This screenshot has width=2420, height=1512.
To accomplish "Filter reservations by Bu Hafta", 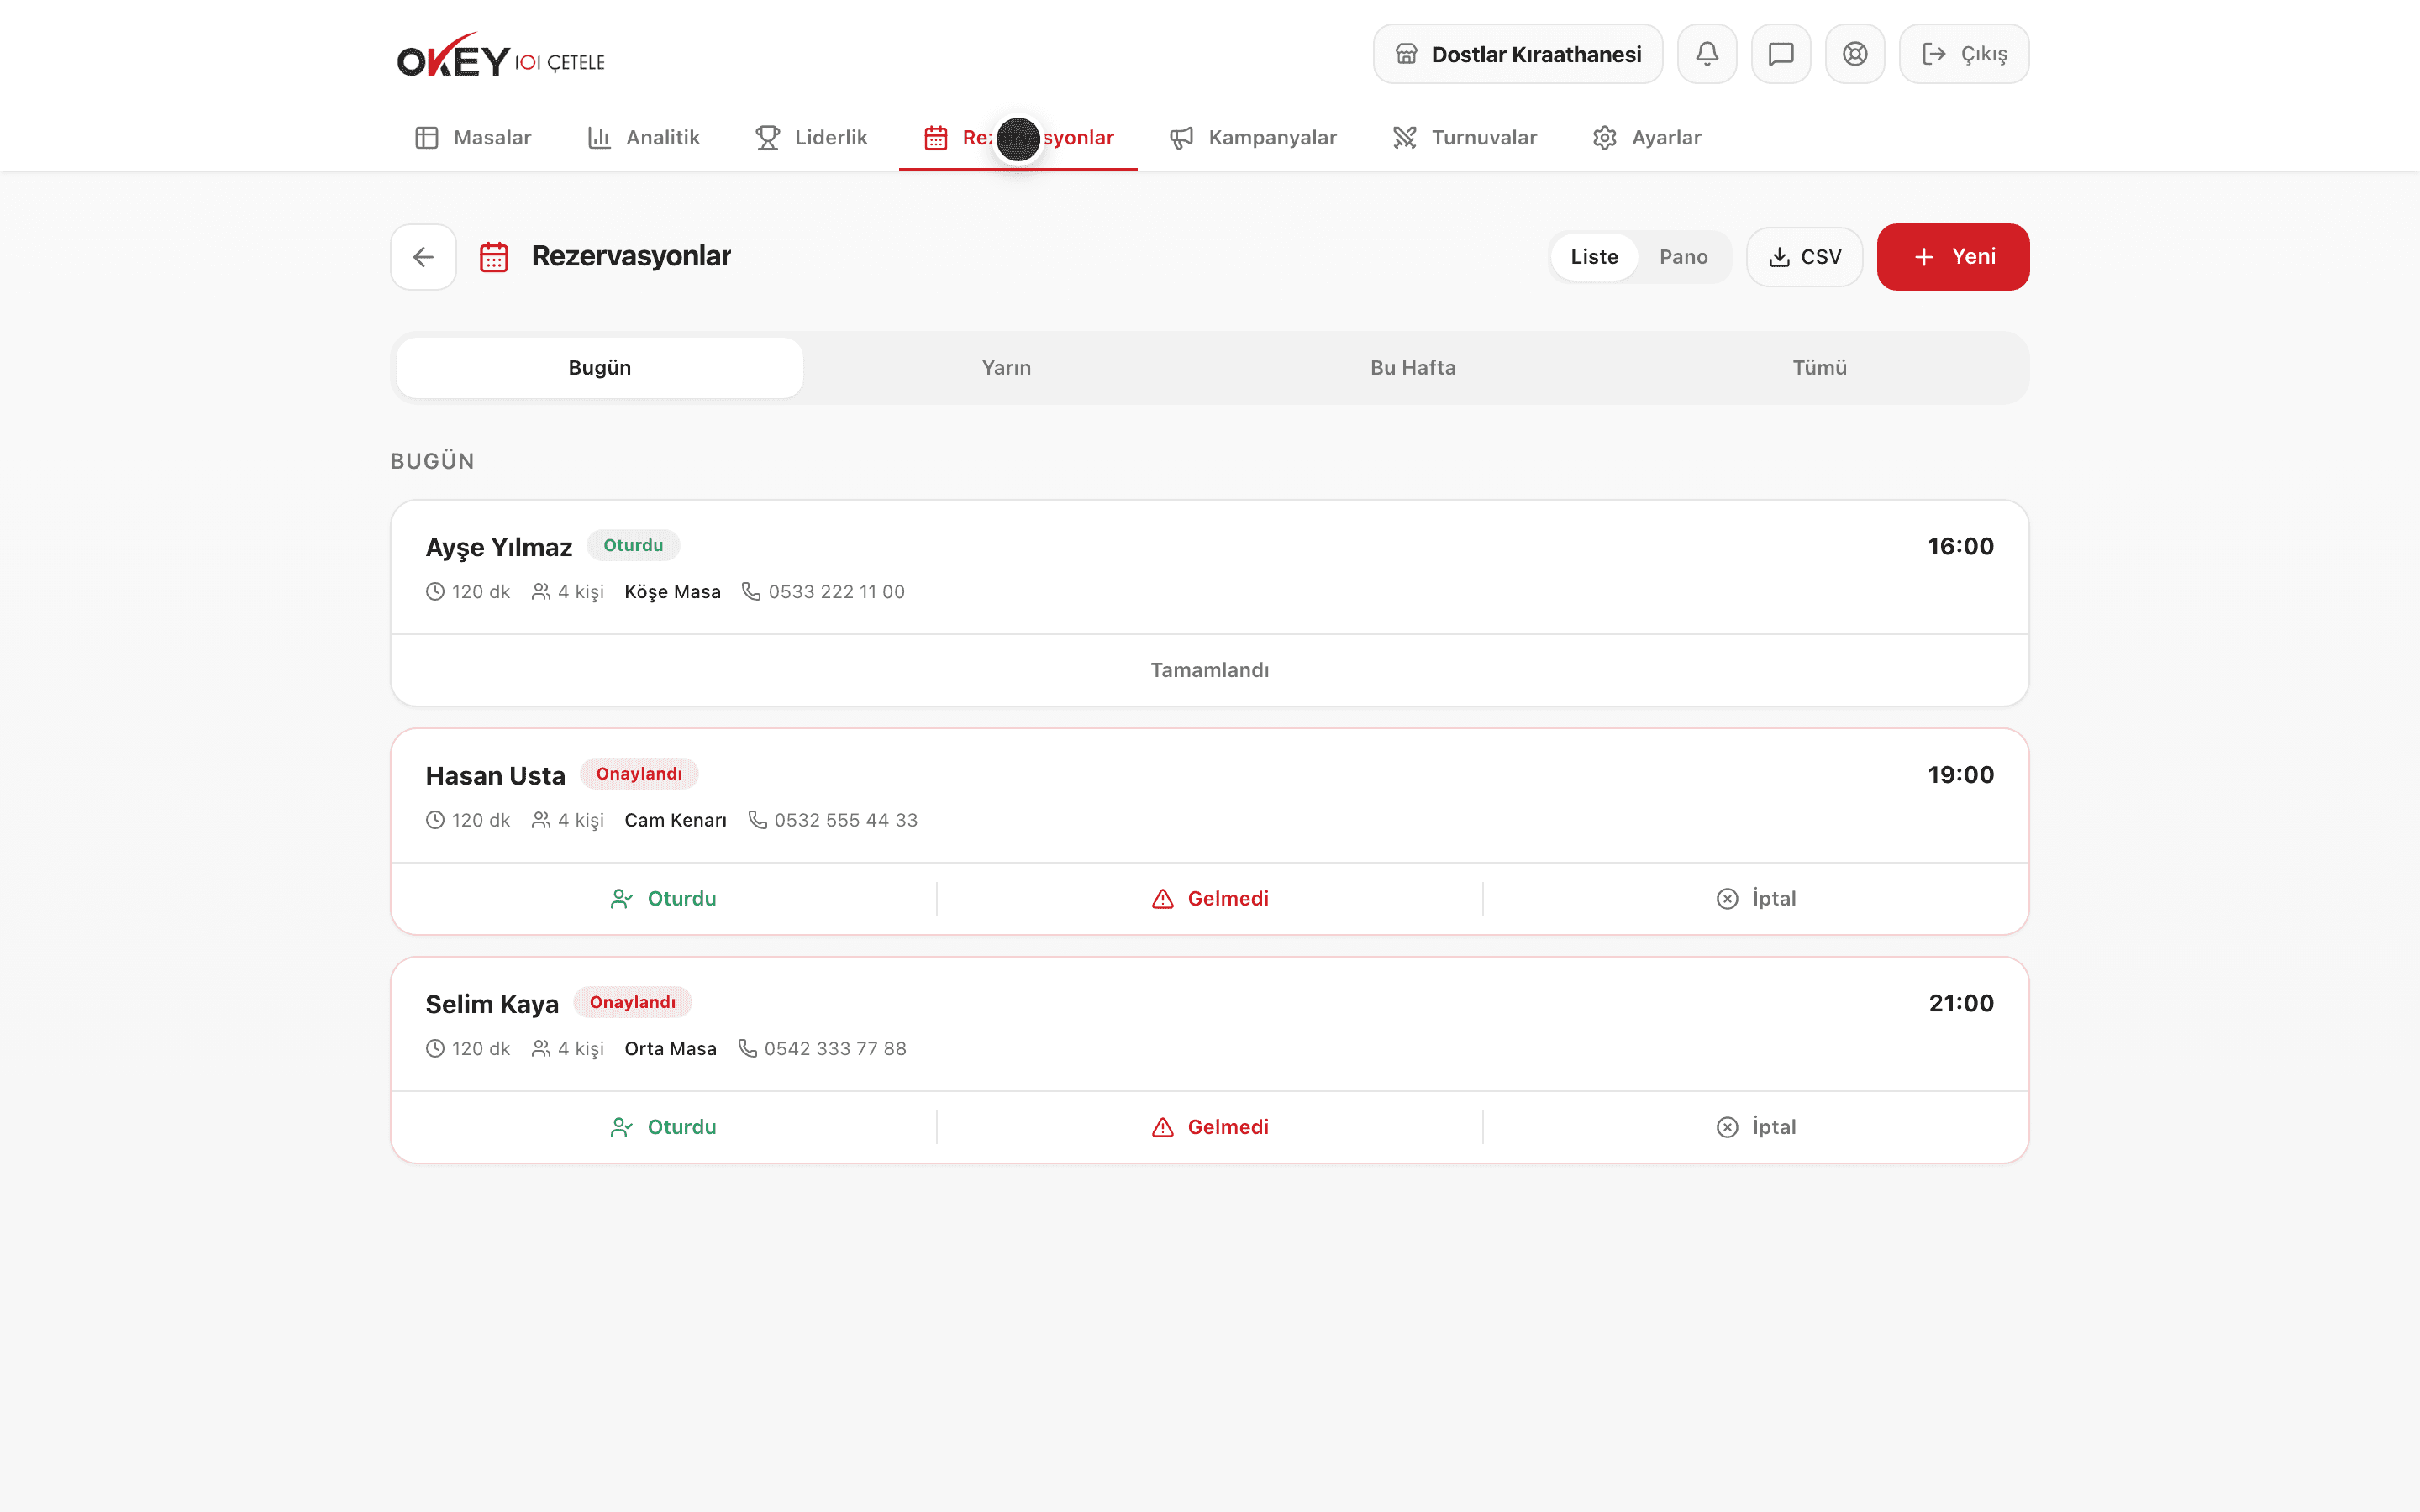I will [1412, 368].
